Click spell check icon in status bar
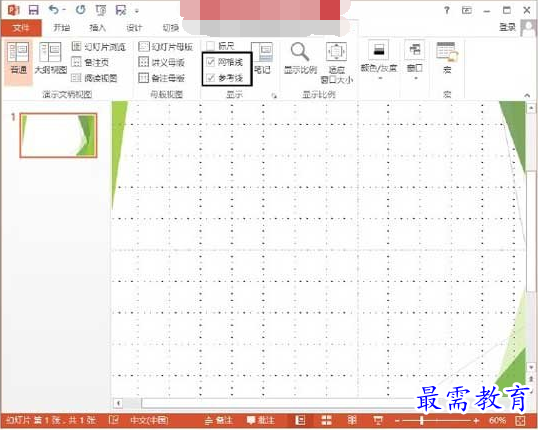538x430 pixels. click(114, 420)
